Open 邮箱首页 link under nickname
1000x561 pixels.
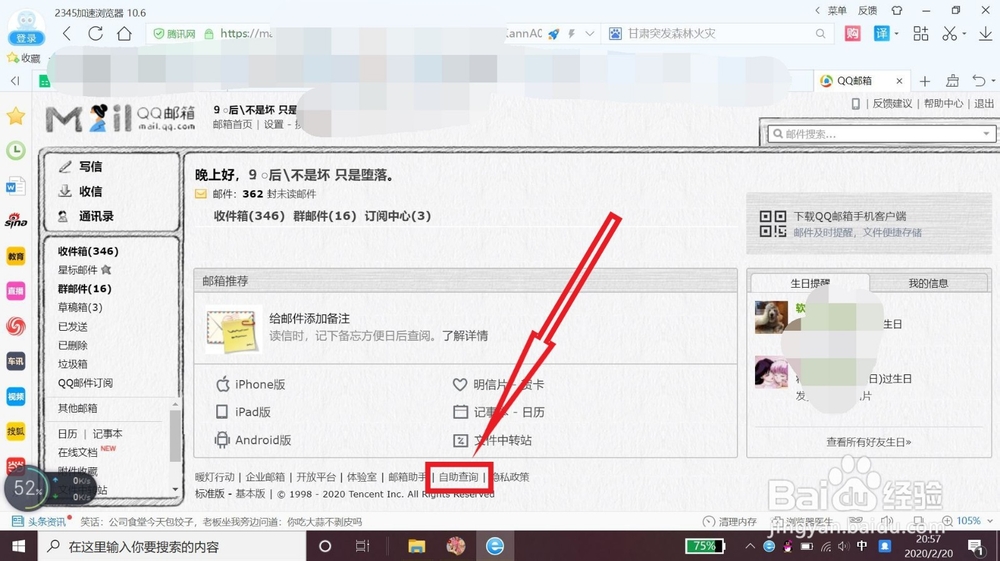[233, 124]
